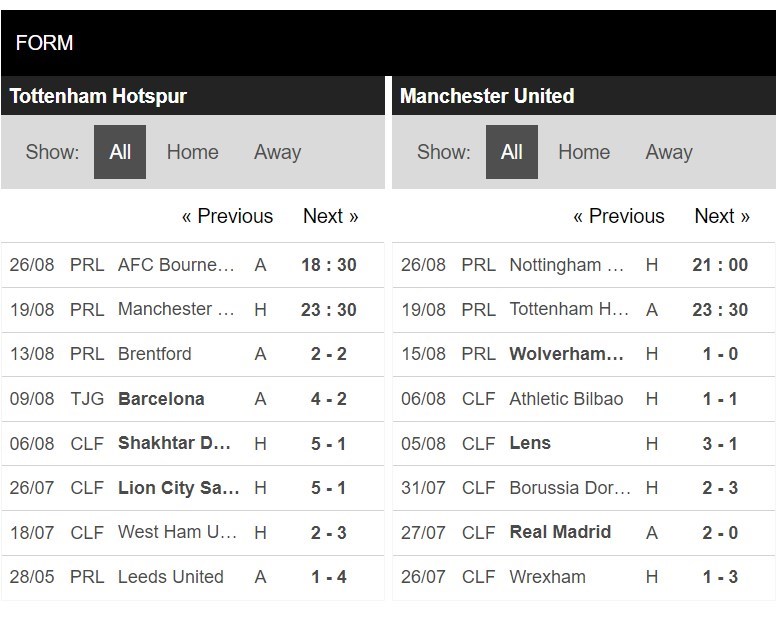Open the Barcelona 4 - 2 match
This screenshot has height=617, width=782.
coord(193,399)
